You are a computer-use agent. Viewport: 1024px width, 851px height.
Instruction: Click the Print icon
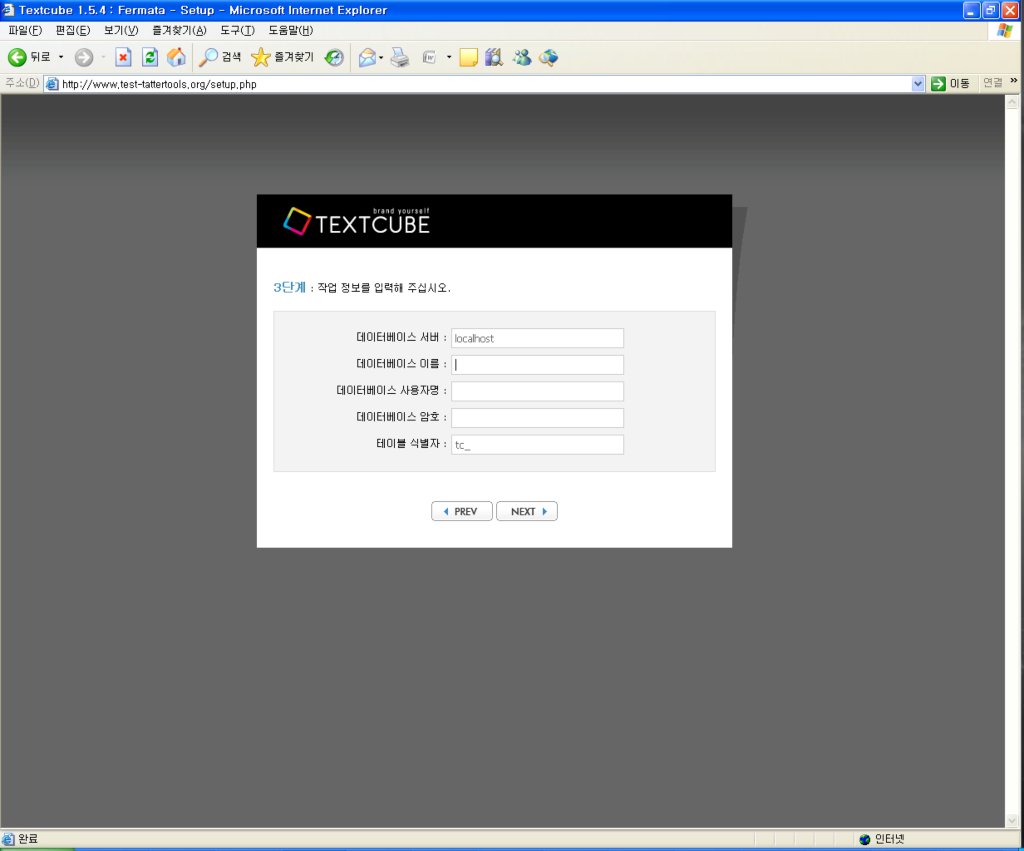tap(400, 57)
